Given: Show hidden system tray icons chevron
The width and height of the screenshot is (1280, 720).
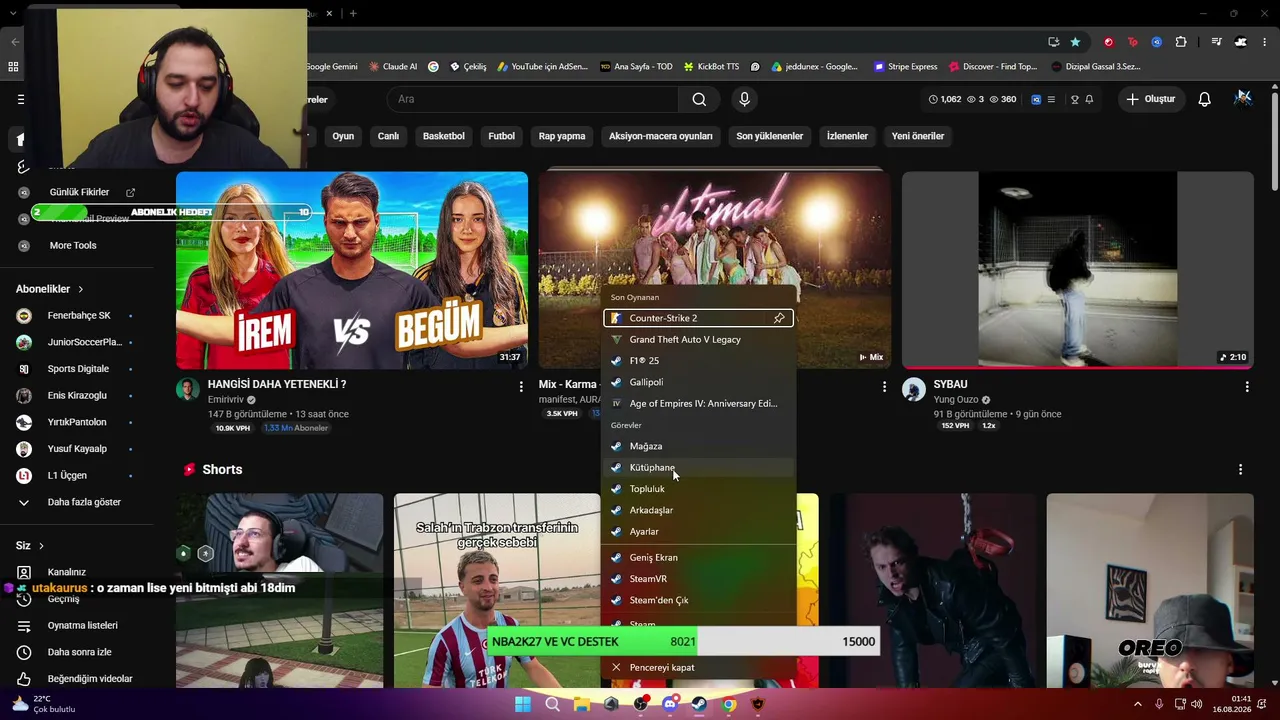Looking at the screenshot, I should [x=1137, y=704].
